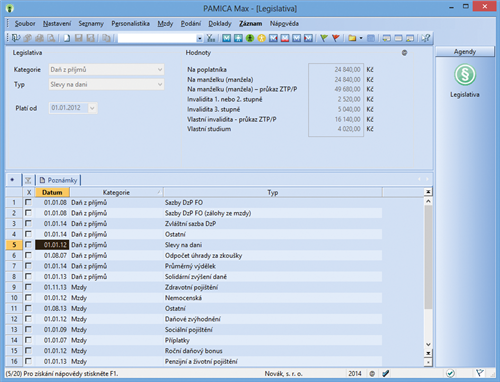Click the filter X icon beside search box
The width and height of the screenshot is (500, 382).
[210, 38]
